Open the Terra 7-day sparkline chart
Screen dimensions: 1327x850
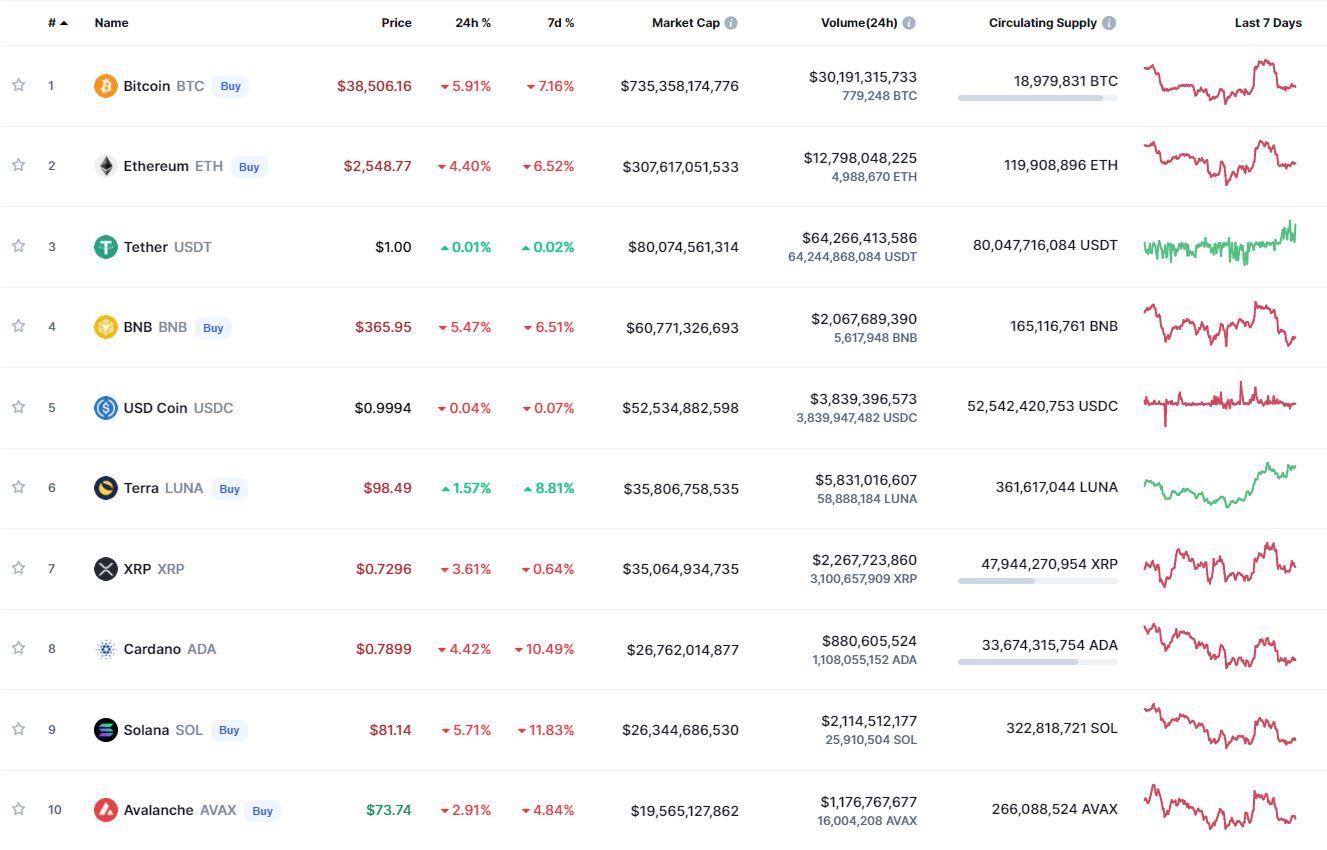coord(1219,485)
